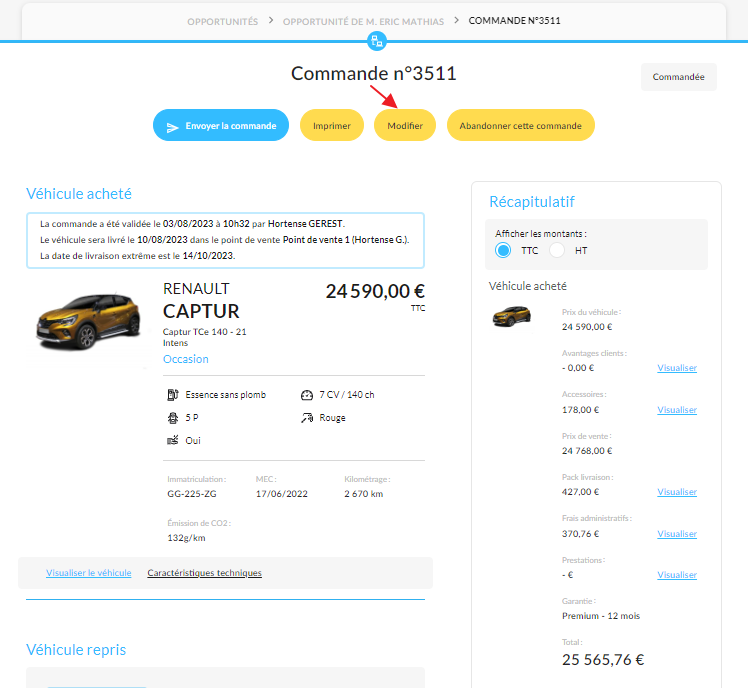Click the Accessoires amount 178,00 €
748x688 pixels.
click(580, 410)
